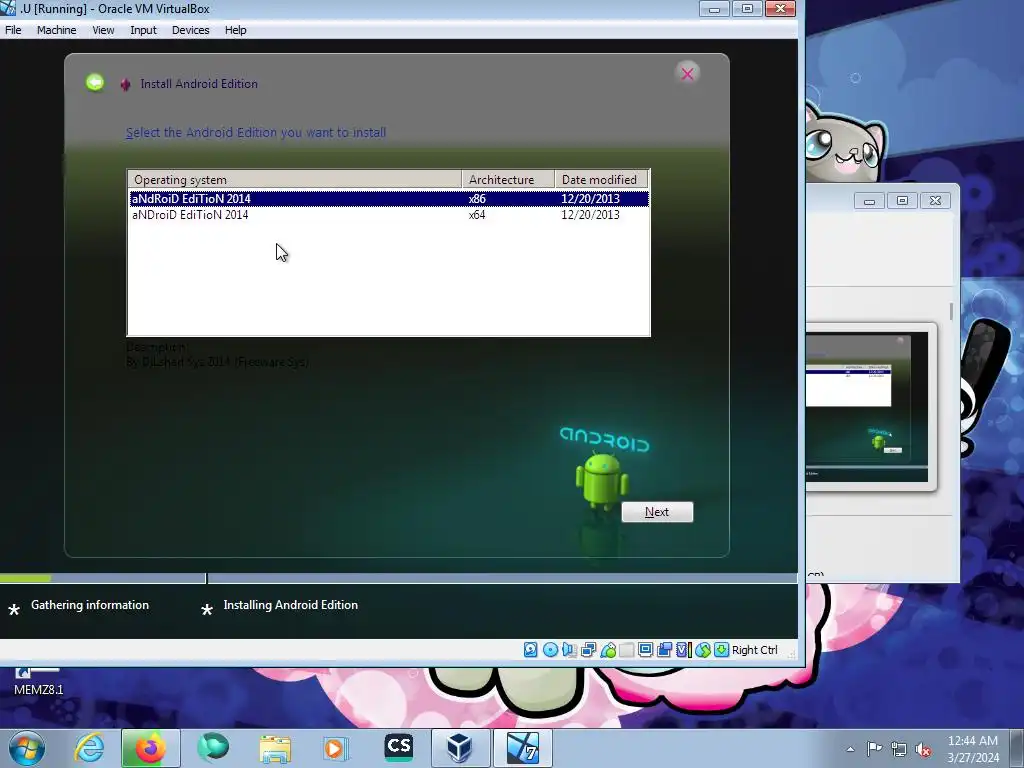The width and height of the screenshot is (1024, 768).
Task: Open the MEMZ8.1 desktop shortcut
Action: [38, 682]
